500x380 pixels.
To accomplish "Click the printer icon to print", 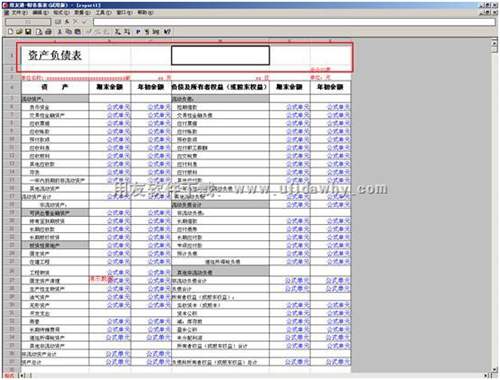I will coord(48,32).
